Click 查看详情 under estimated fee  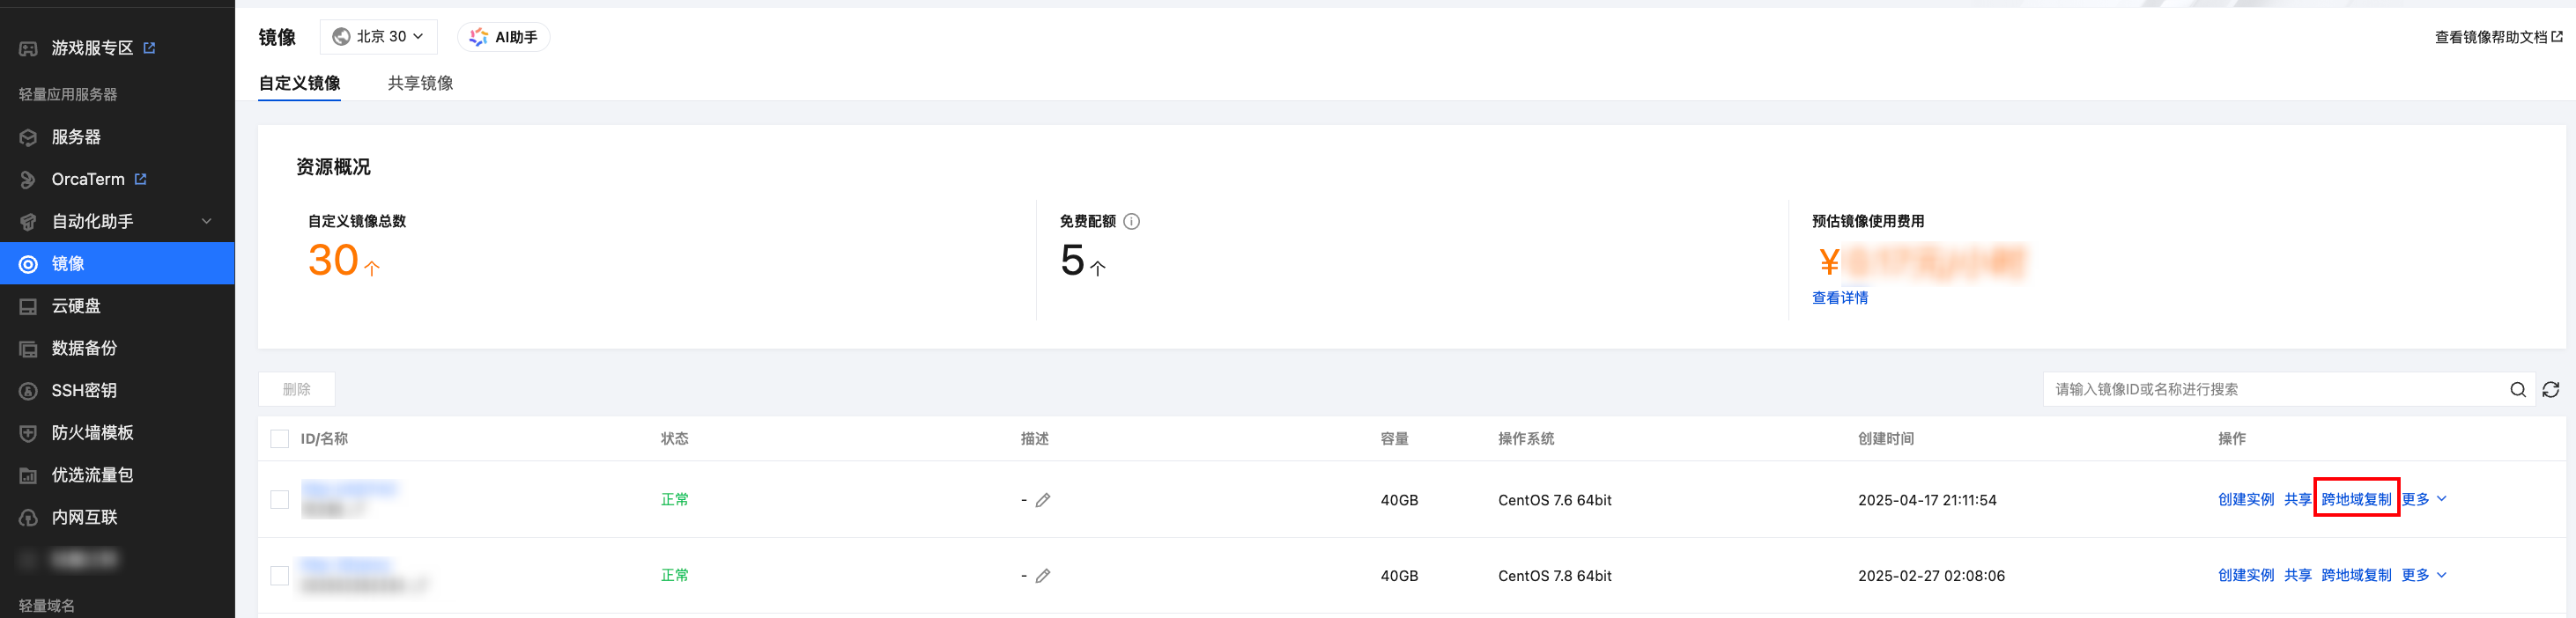(1839, 298)
